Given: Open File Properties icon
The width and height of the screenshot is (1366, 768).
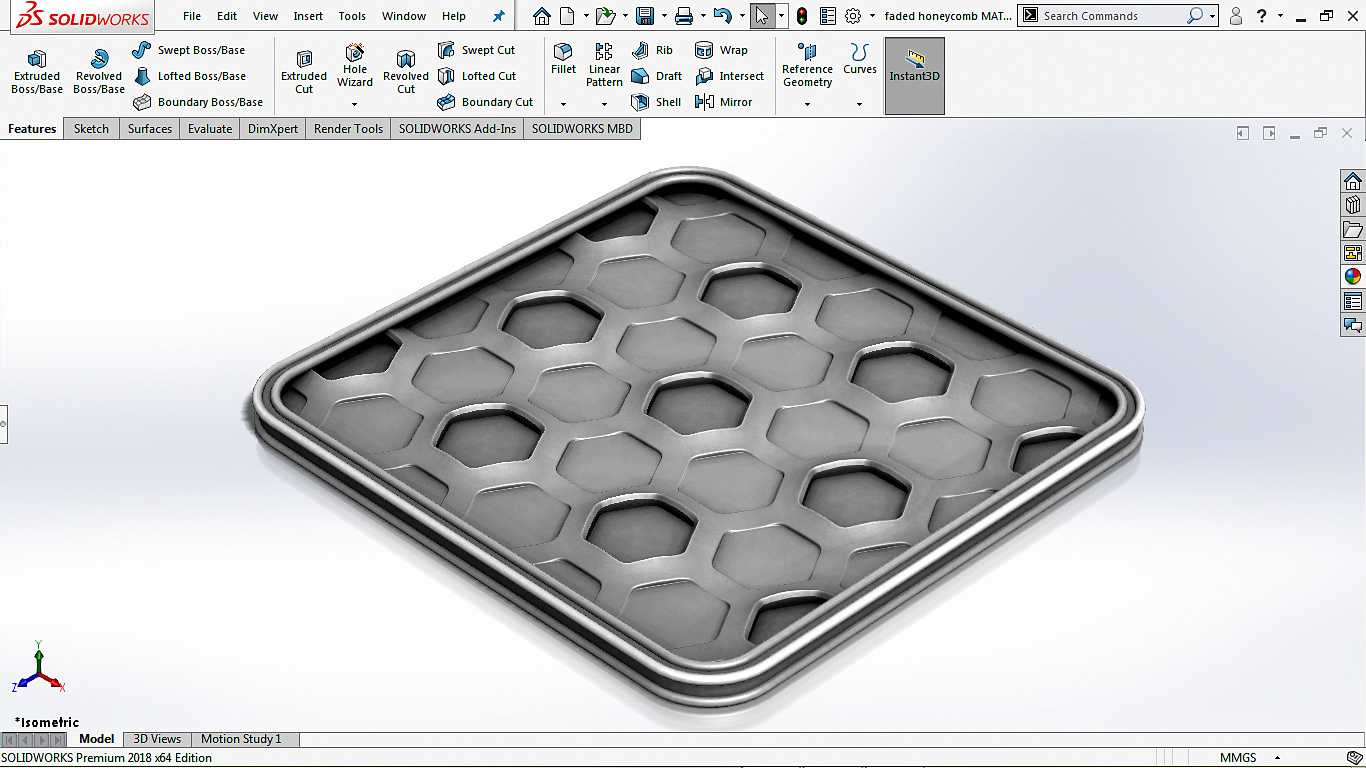Looking at the screenshot, I should [x=828, y=16].
